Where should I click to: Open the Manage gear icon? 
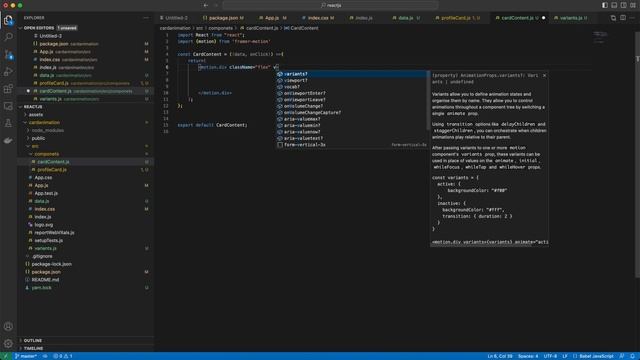click(x=8, y=343)
